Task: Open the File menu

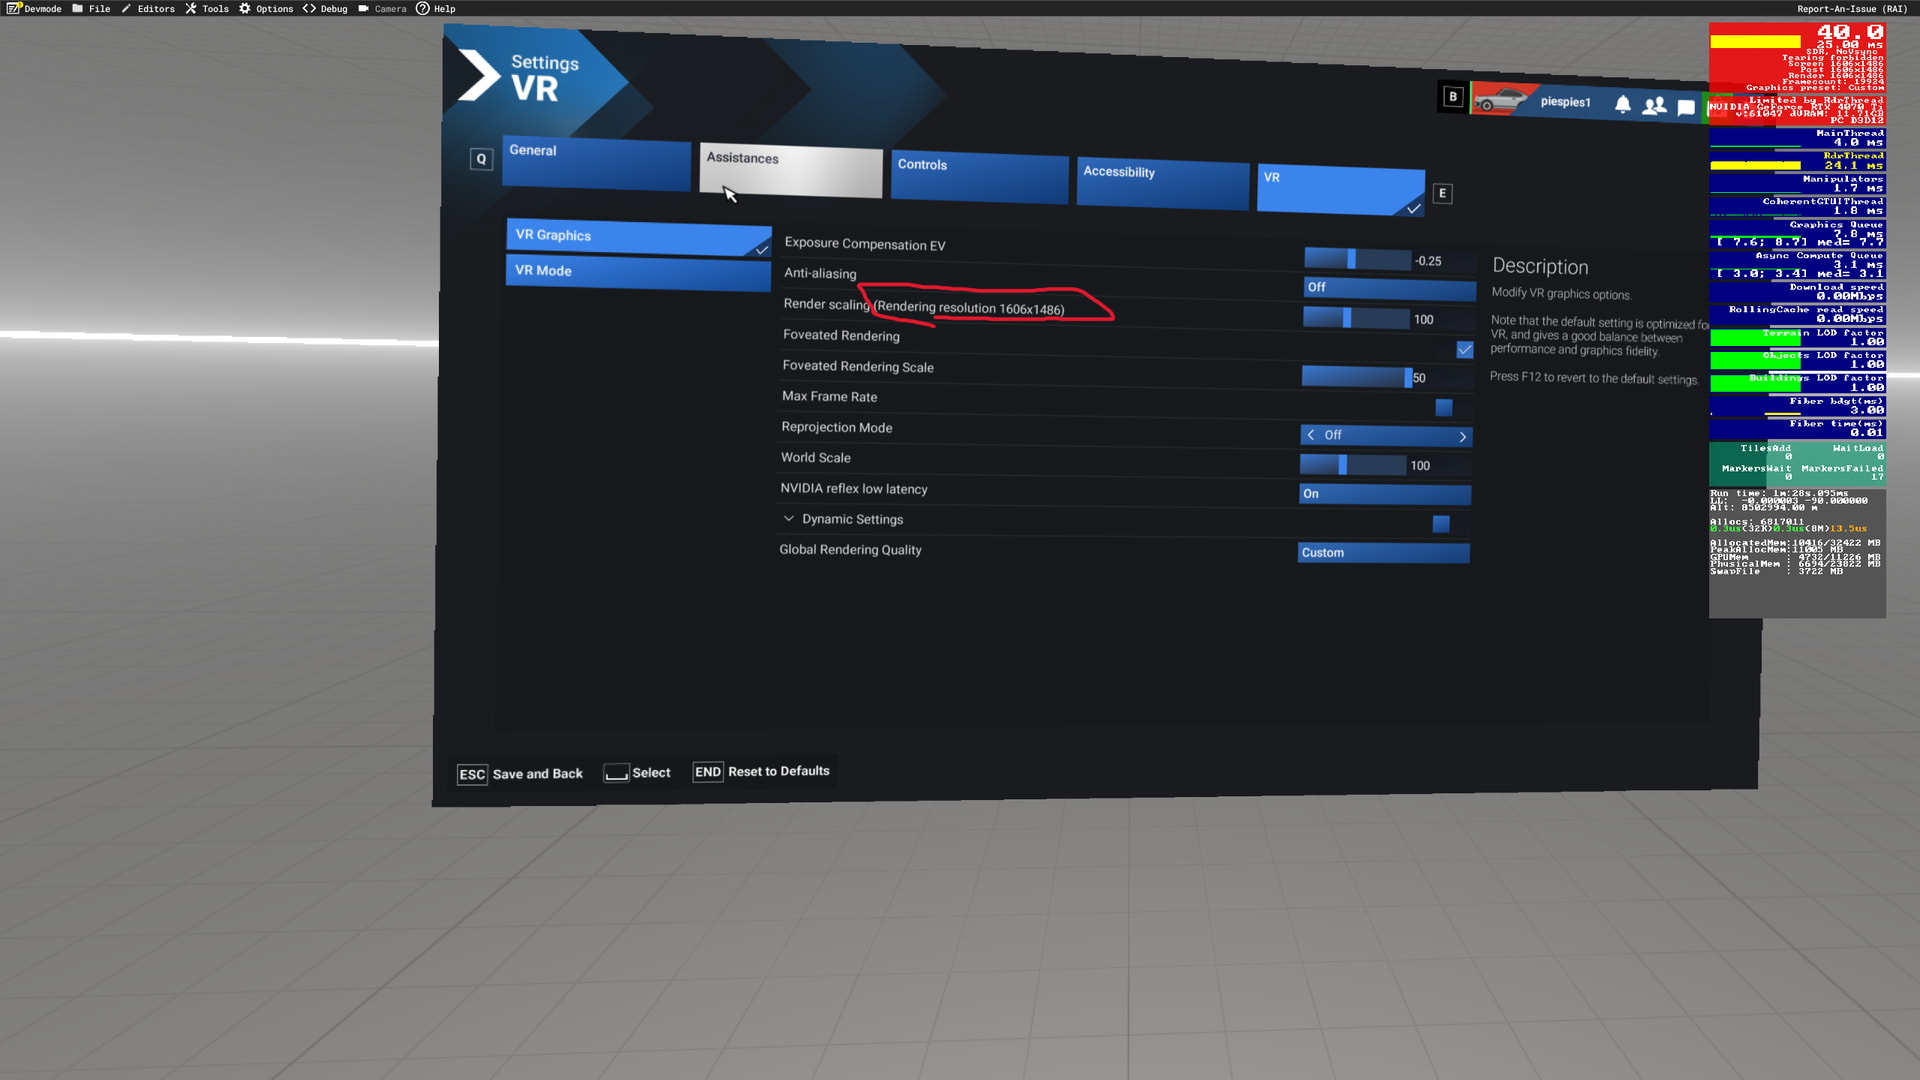Action: [91, 8]
